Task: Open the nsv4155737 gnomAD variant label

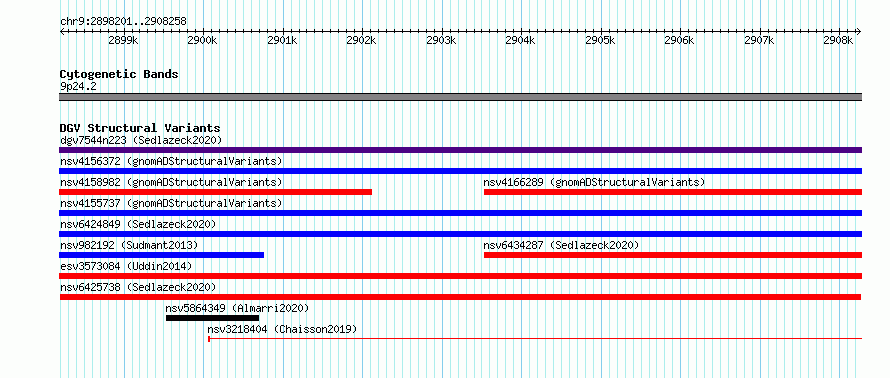Action: 171,203
